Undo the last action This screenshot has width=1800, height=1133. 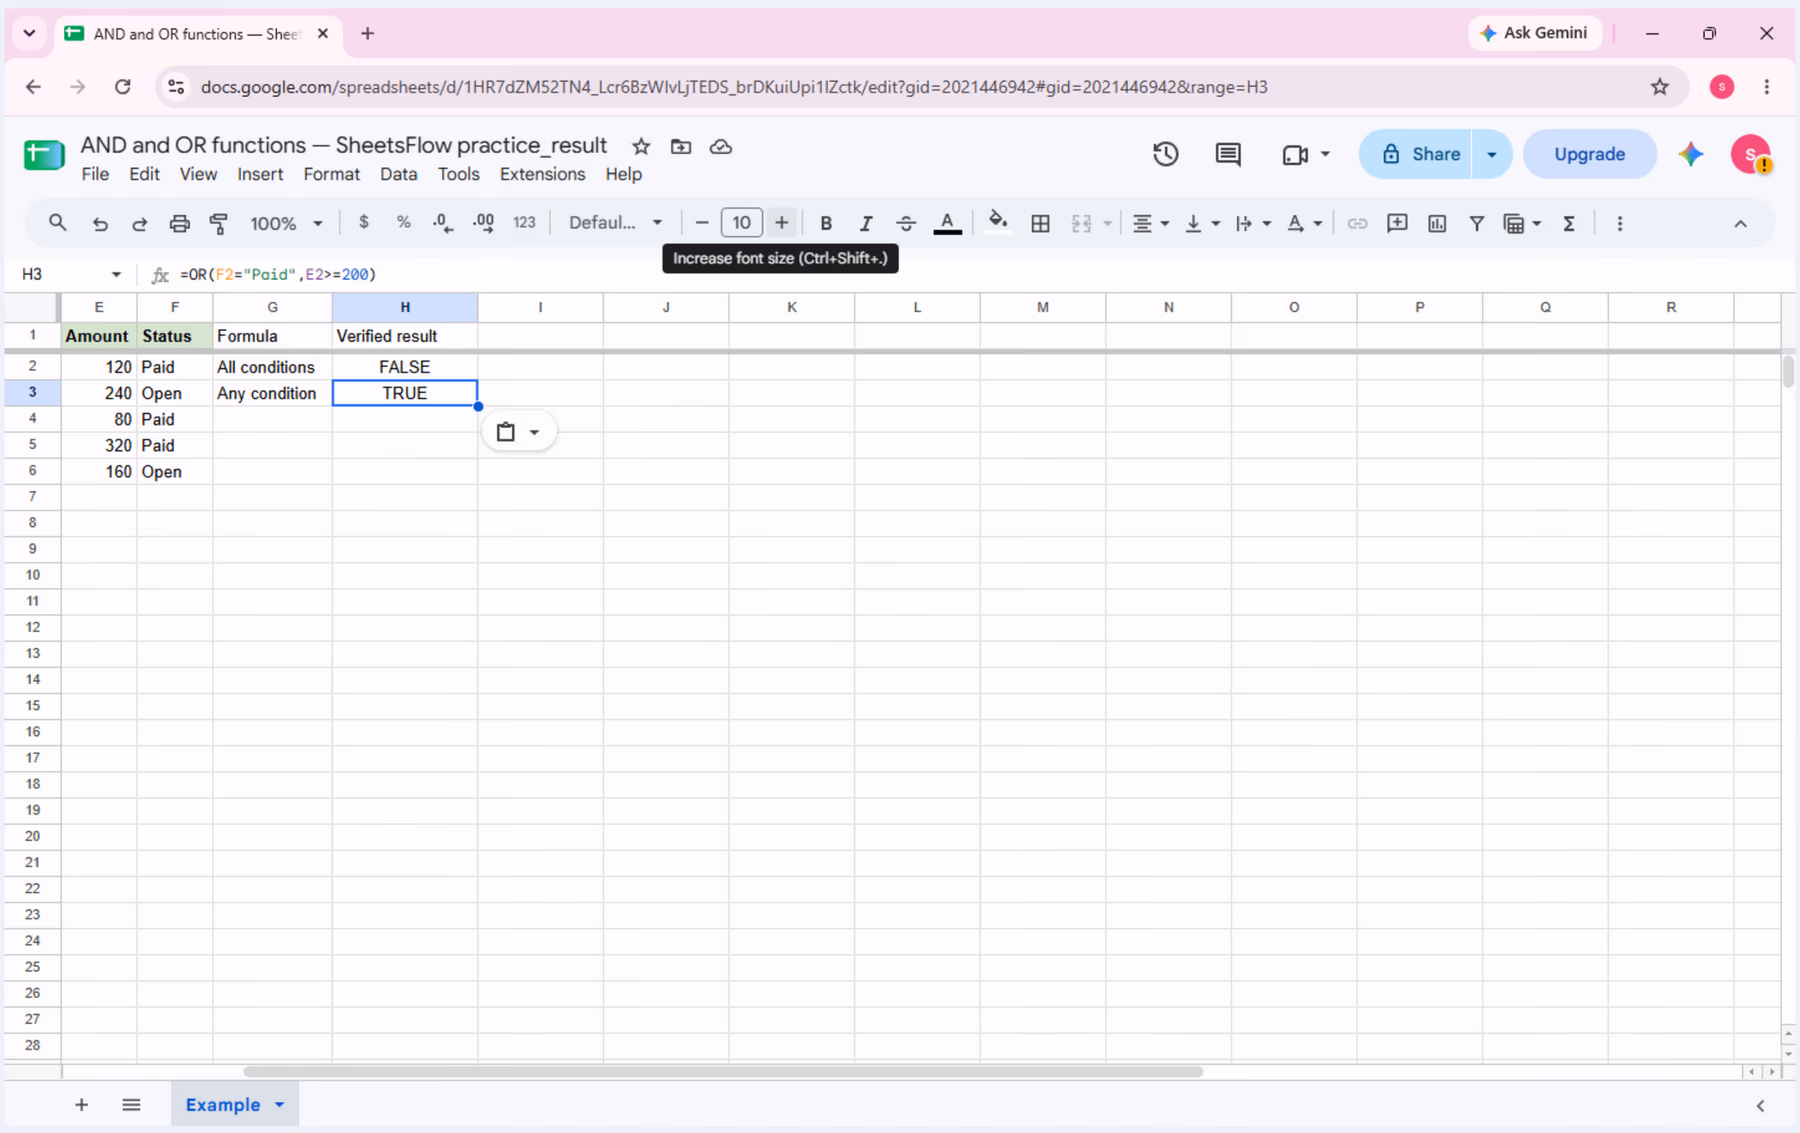pyautogui.click(x=100, y=223)
